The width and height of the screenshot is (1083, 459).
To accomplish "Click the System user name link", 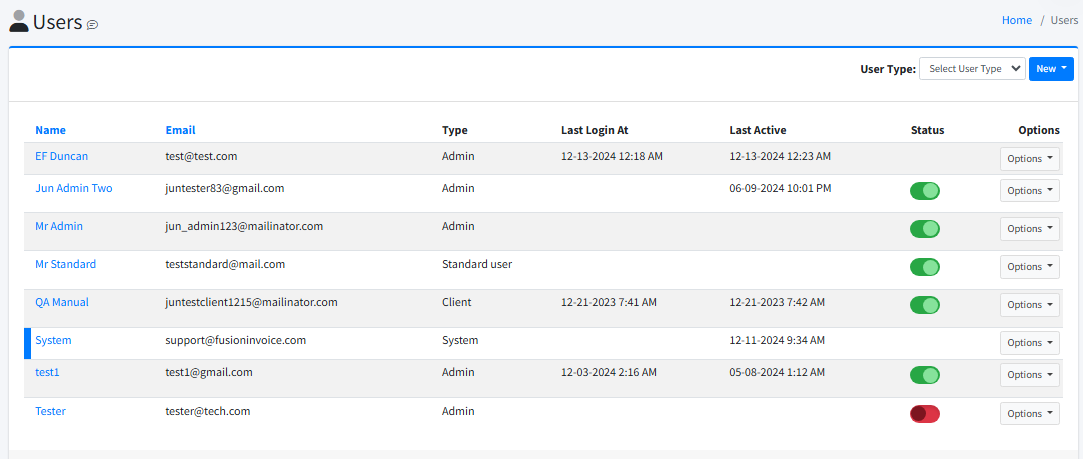I will pos(53,340).
